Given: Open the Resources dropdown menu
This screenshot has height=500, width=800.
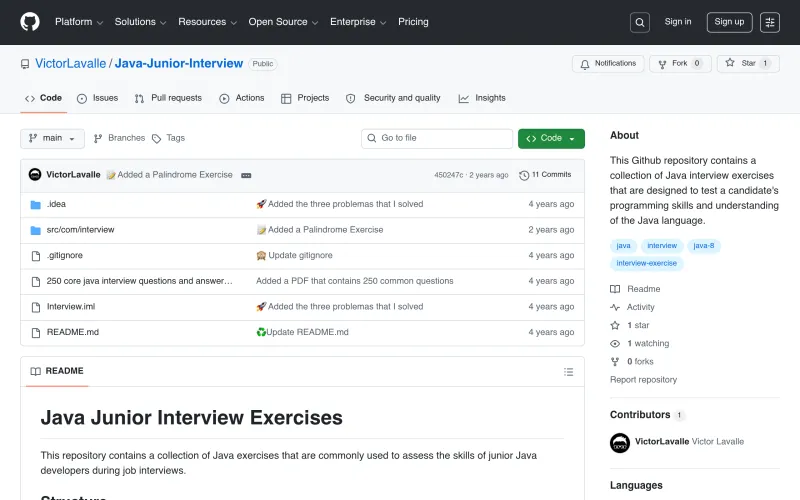Looking at the screenshot, I should tap(207, 22).
